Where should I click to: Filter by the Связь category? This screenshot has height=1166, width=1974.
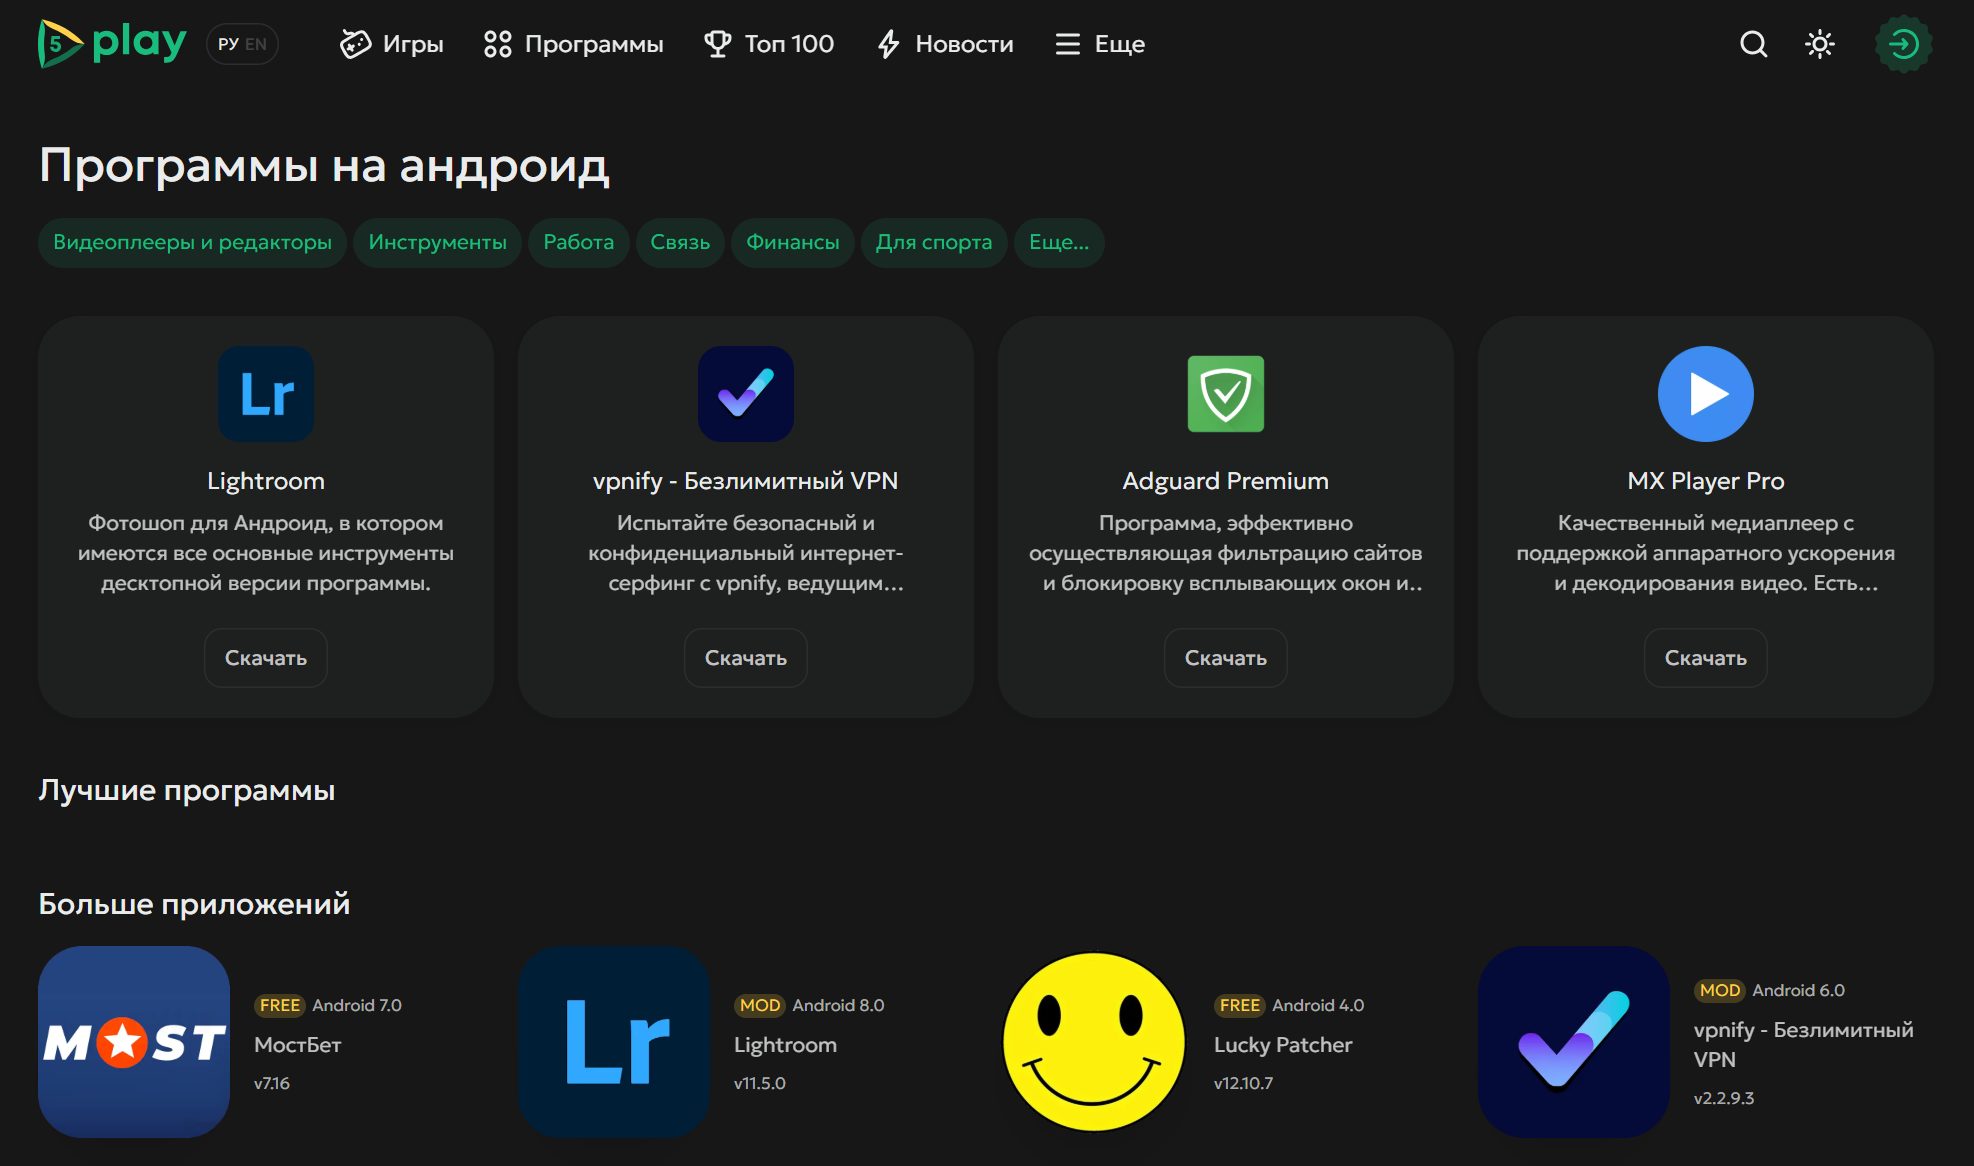coord(680,242)
